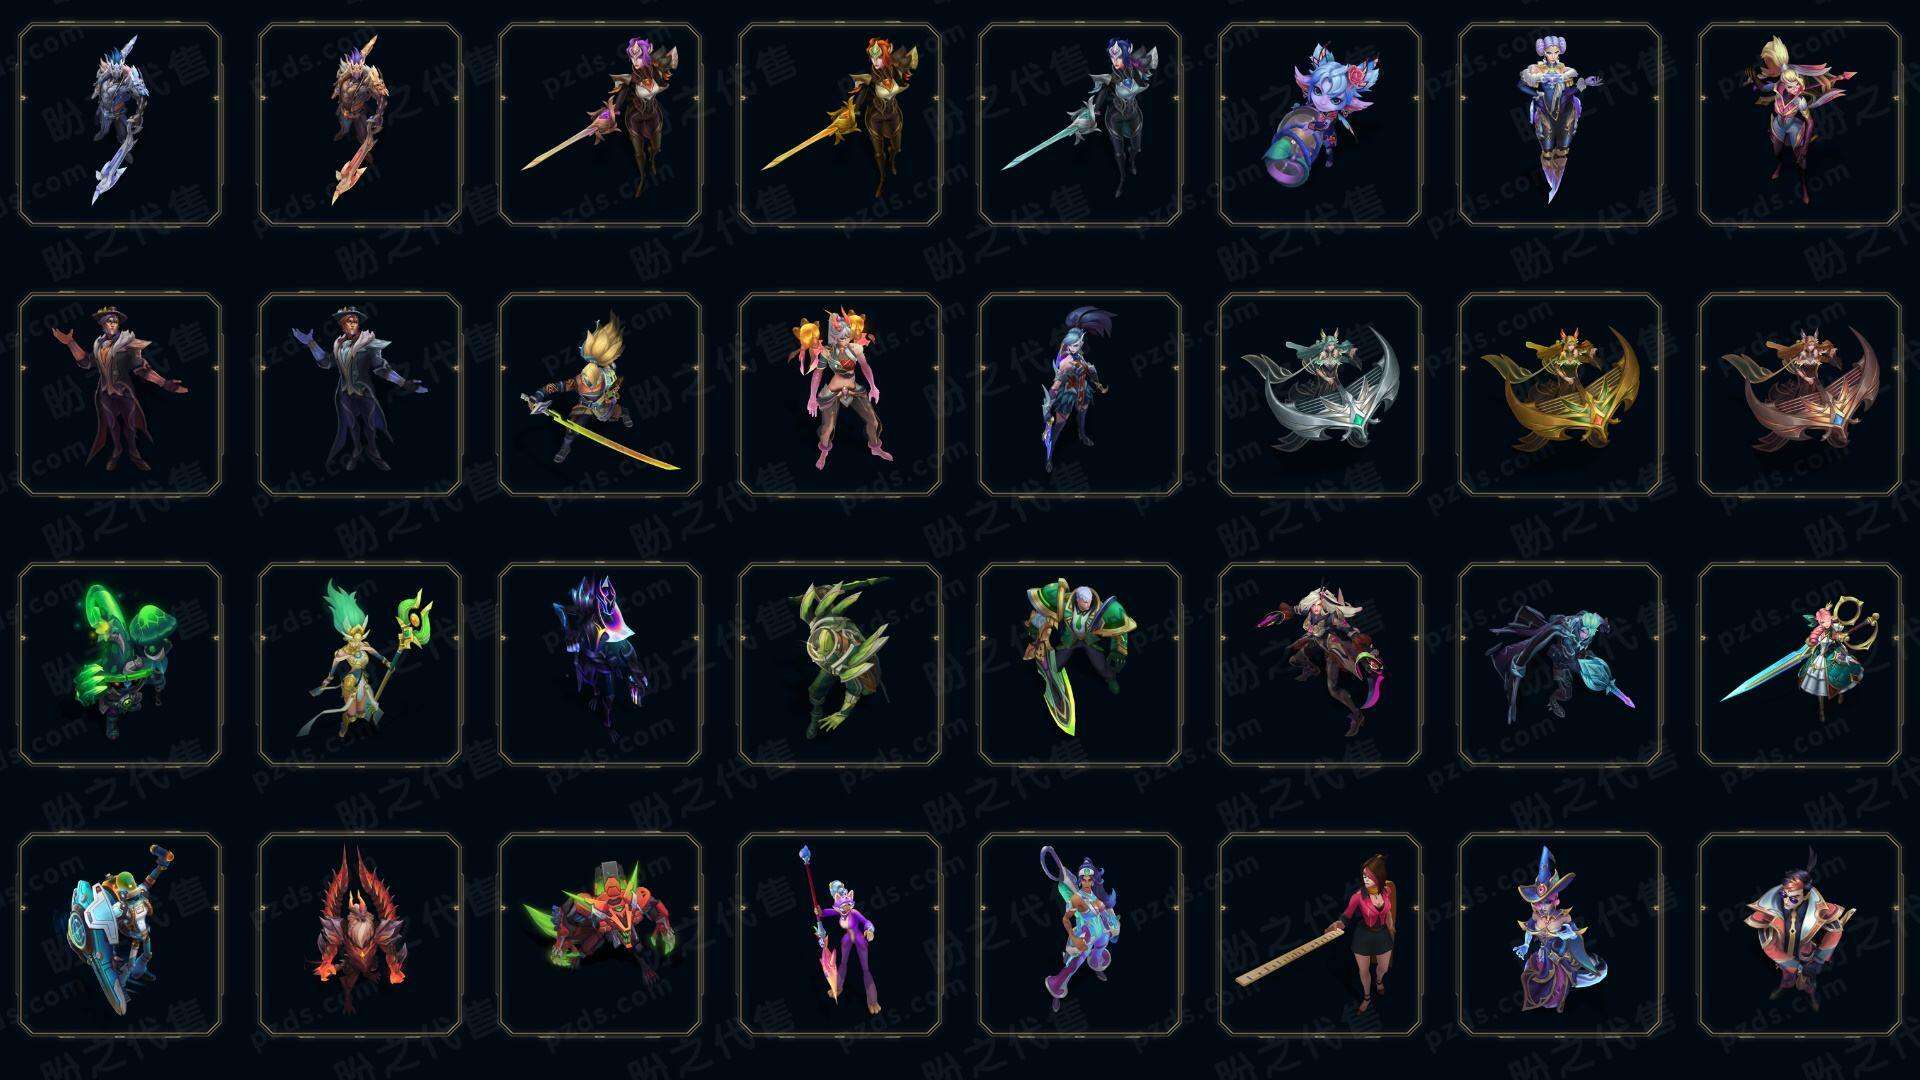Select the blue armored archer with icy bow
Screen dimensions: 1920x1080
pos(120,125)
